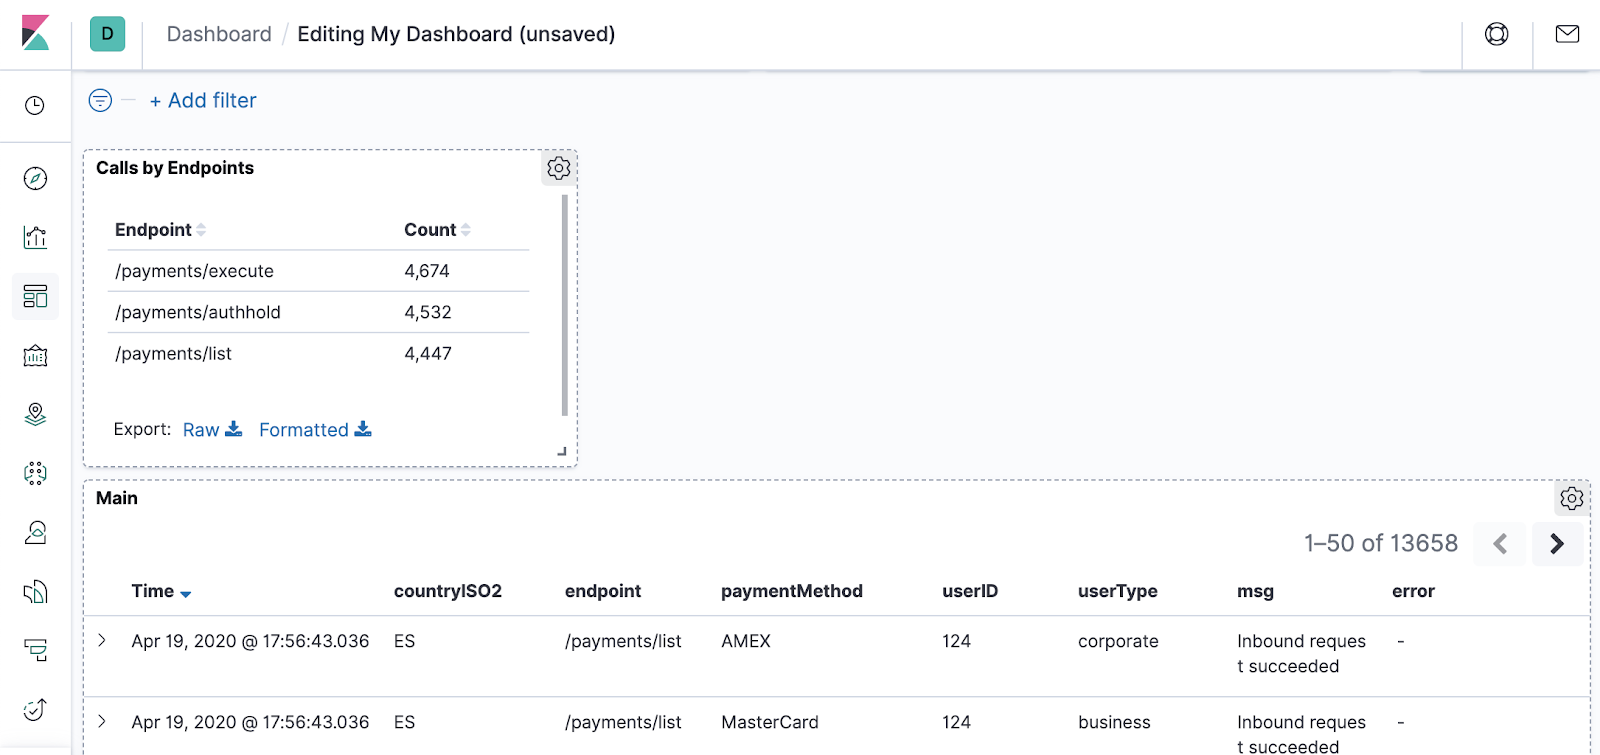
Task: Open the Dashboard sidebar icon
Action: [x=35, y=296]
